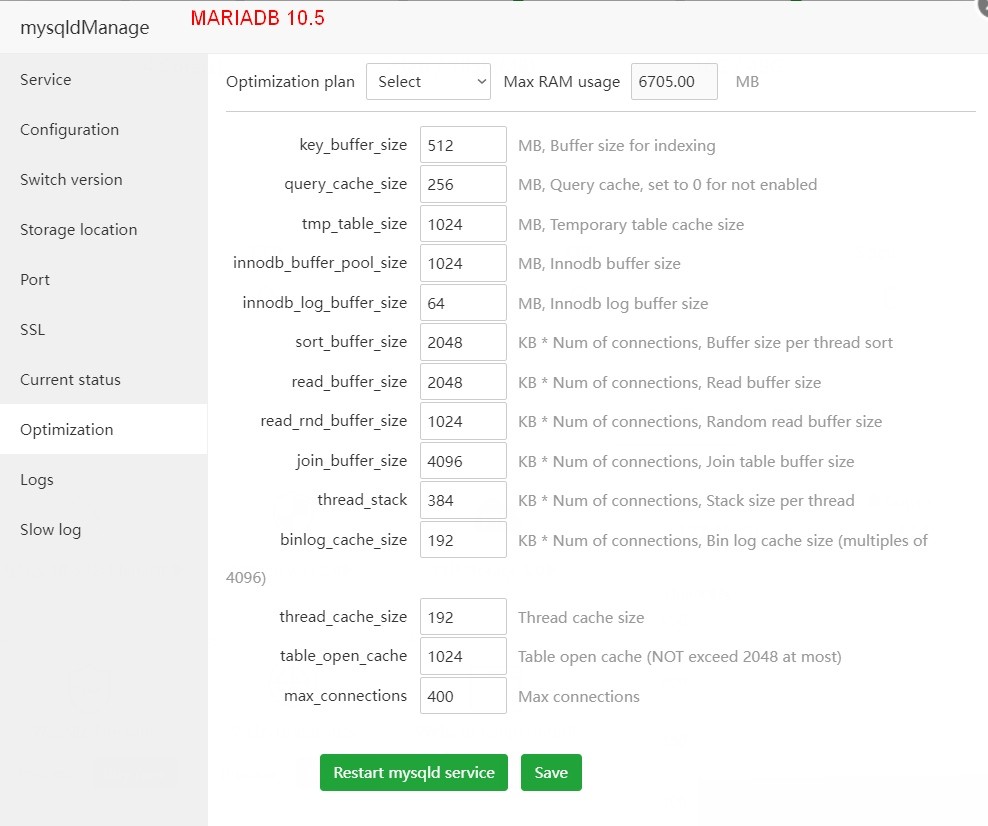Click the key_buffer_size label
Image resolution: width=988 pixels, height=826 pixels.
[353, 145]
